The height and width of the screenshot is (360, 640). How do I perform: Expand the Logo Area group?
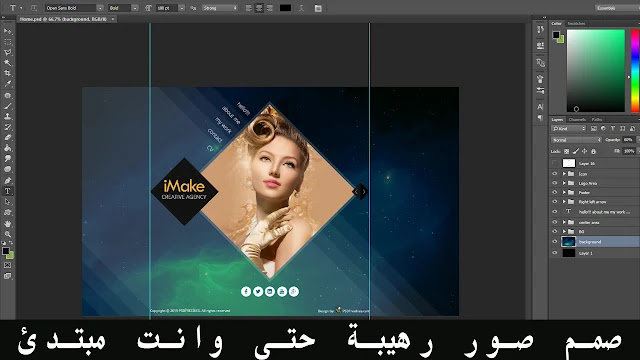click(x=564, y=183)
